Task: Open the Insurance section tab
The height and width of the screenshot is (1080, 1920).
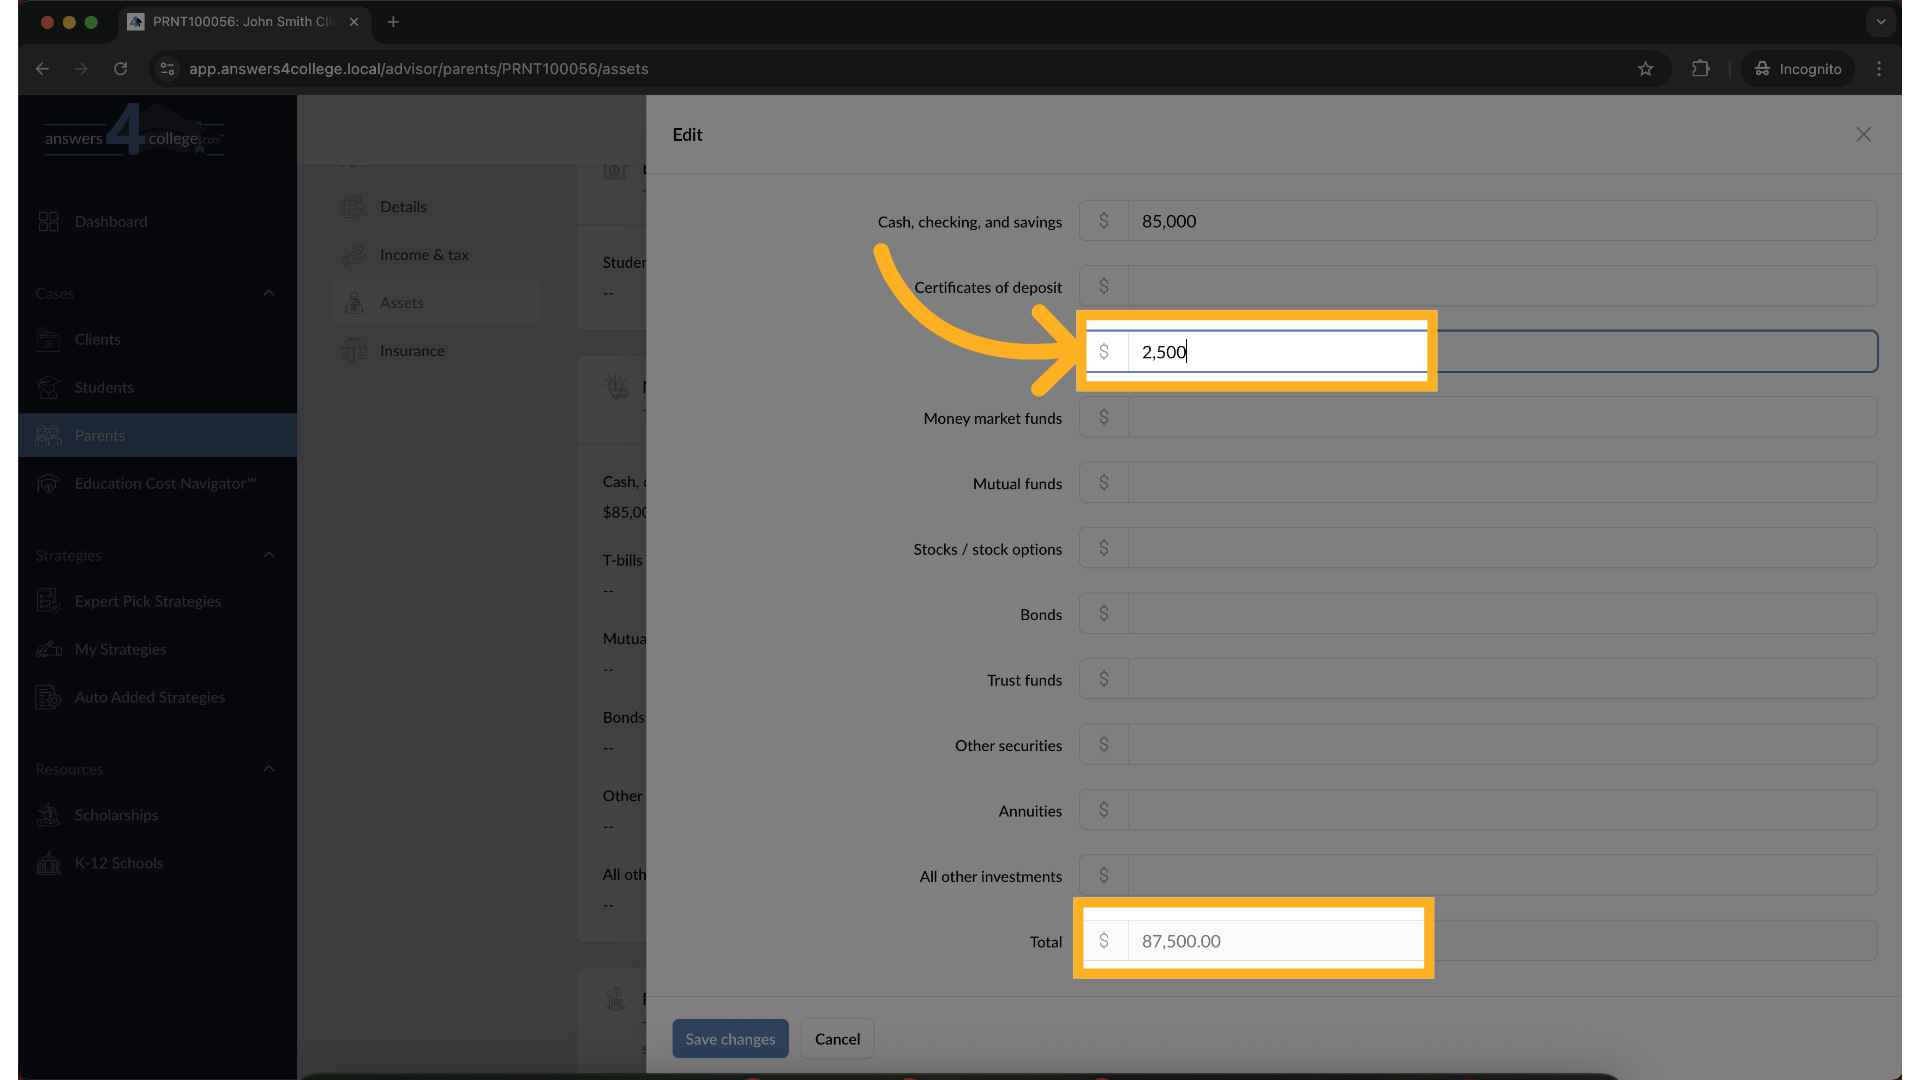Action: 412,351
